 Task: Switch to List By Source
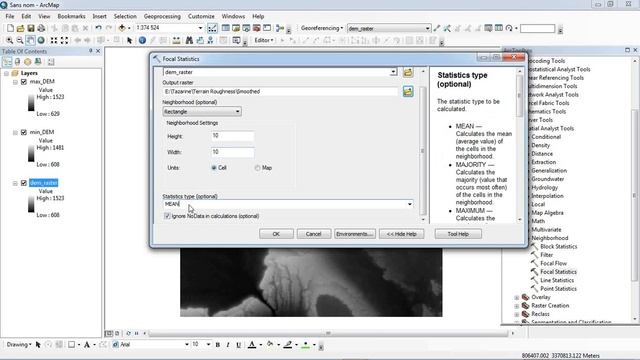(17, 62)
